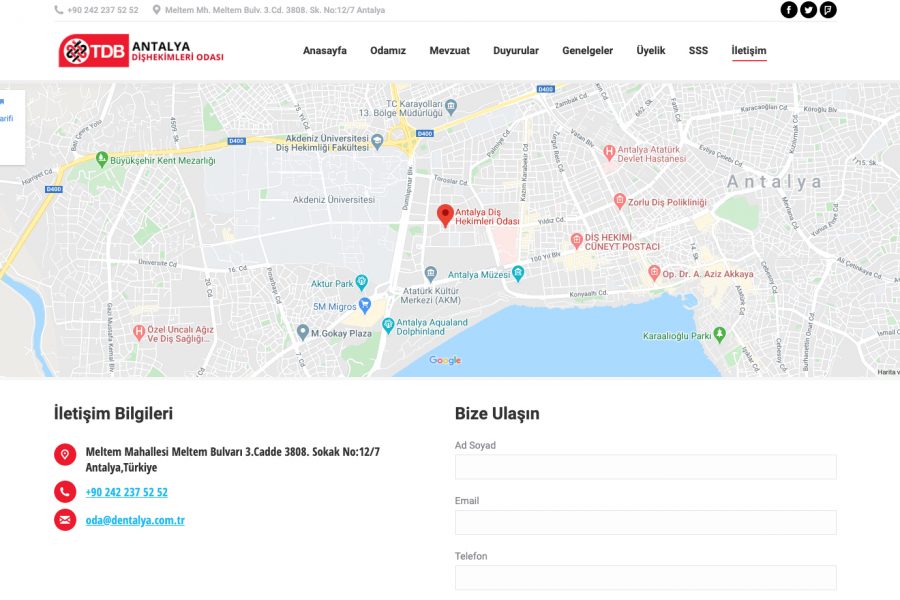The height and width of the screenshot is (600, 900).
Task: Click into the Ad Soyad input field
Action: click(645, 467)
